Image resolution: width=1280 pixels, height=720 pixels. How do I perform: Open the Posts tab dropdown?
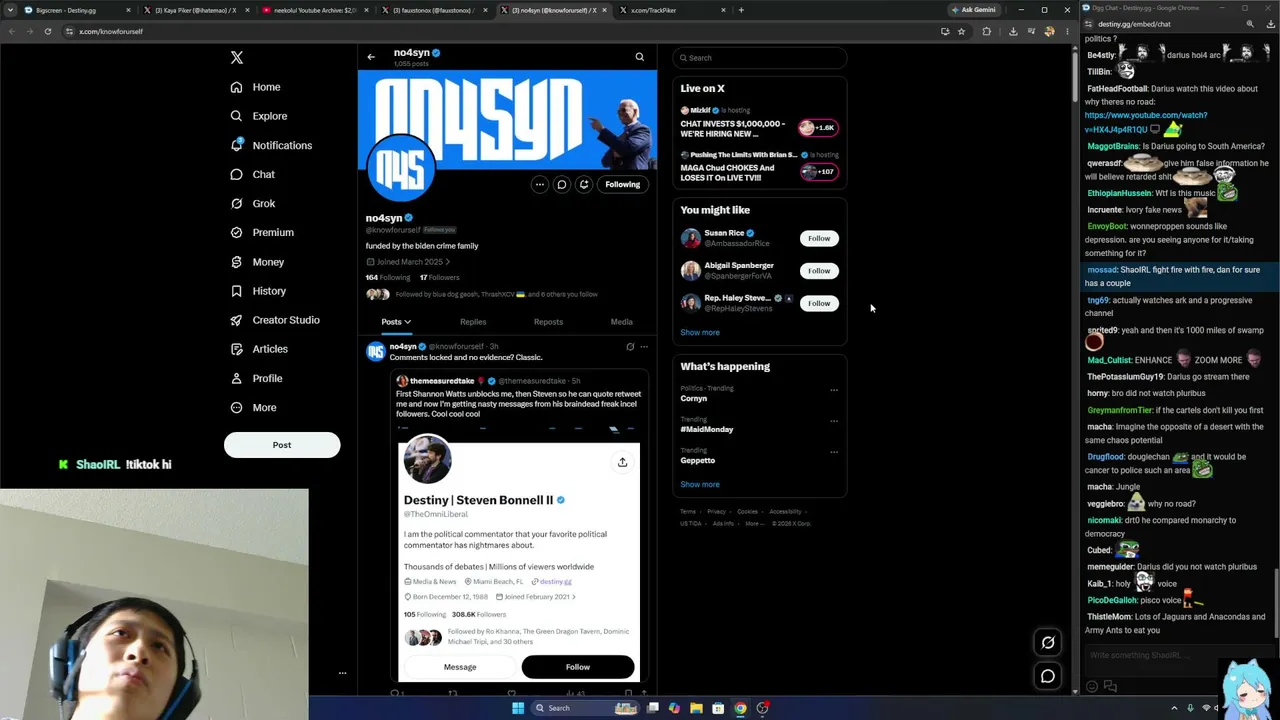pos(396,322)
